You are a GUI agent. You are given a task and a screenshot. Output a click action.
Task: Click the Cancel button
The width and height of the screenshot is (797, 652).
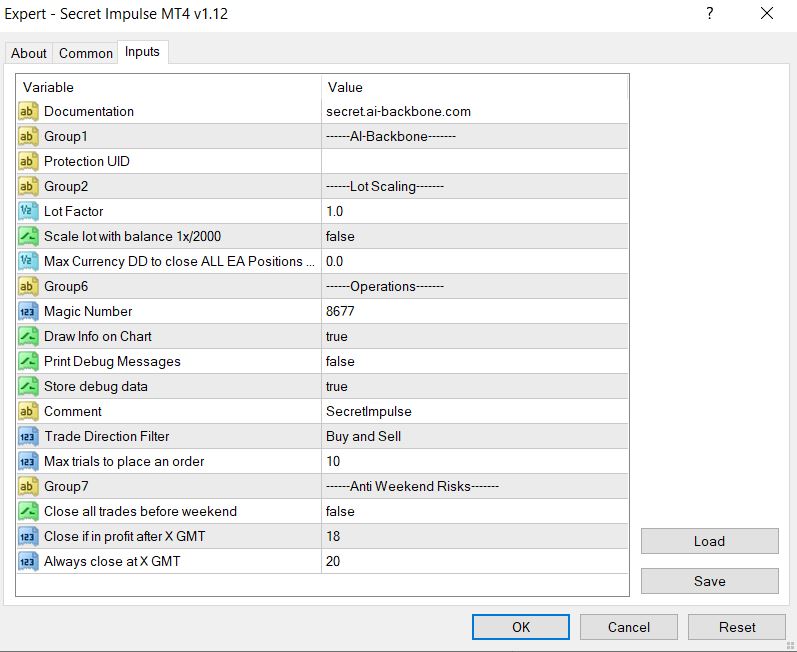tap(629, 627)
